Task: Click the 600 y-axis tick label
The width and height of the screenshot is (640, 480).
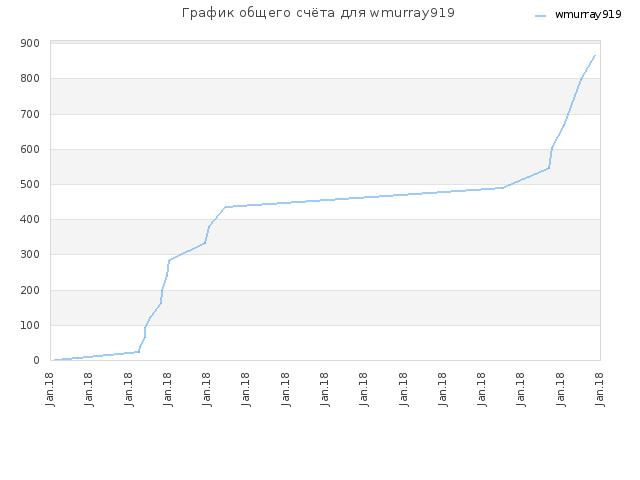Action: click(30, 149)
